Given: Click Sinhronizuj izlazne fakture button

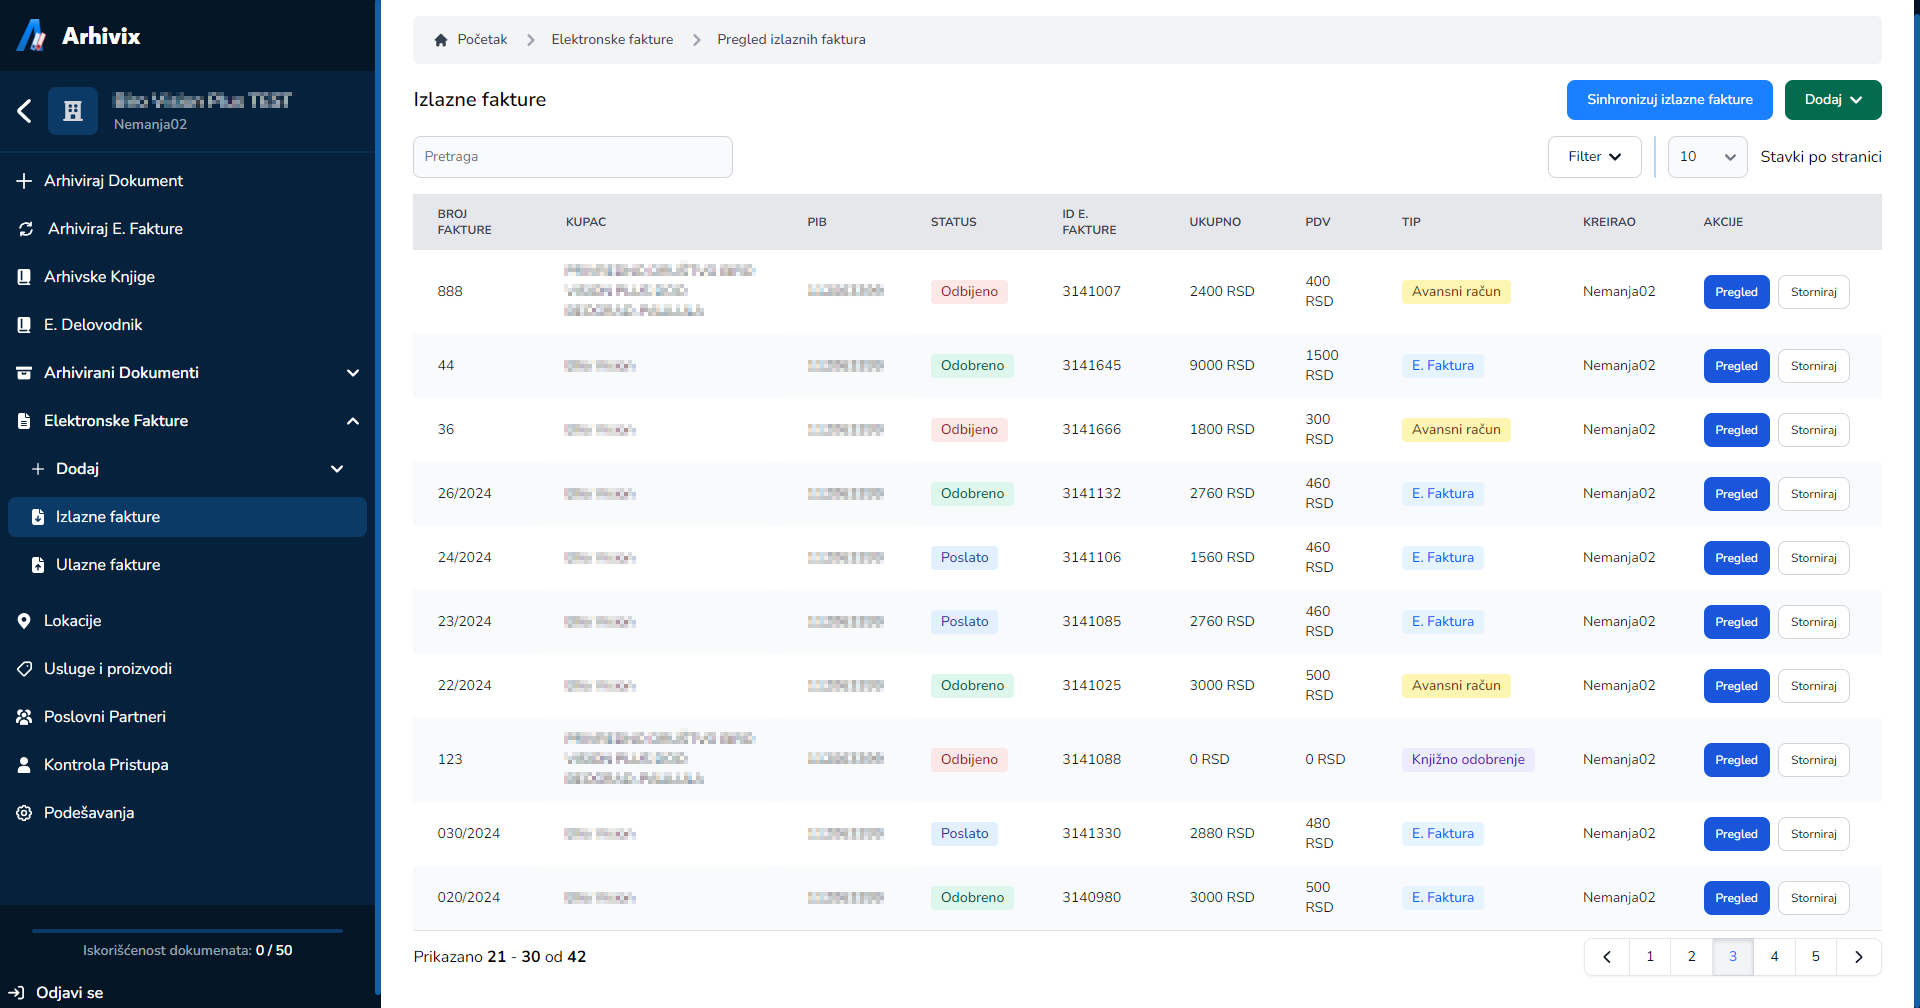Looking at the screenshot, I should coord(1669,100).
